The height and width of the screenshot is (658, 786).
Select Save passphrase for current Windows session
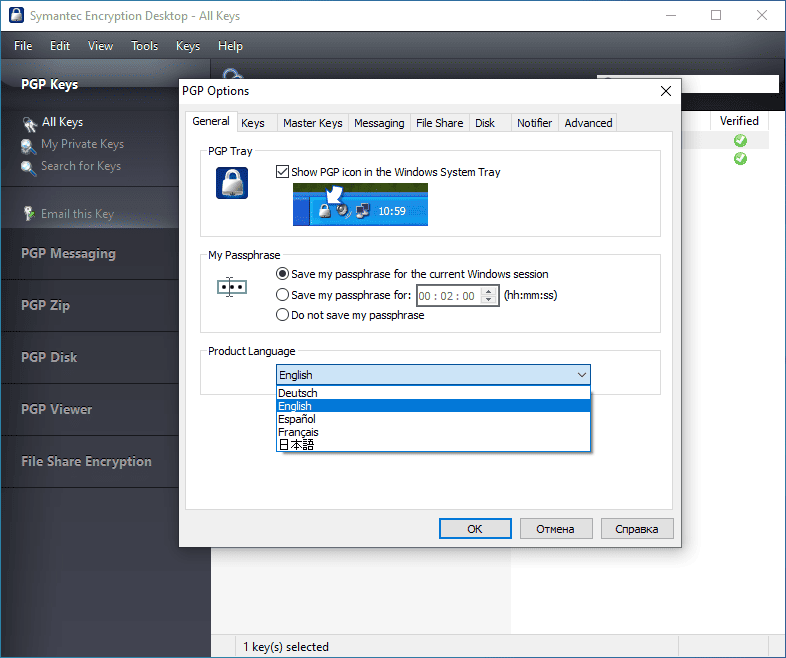282,274
